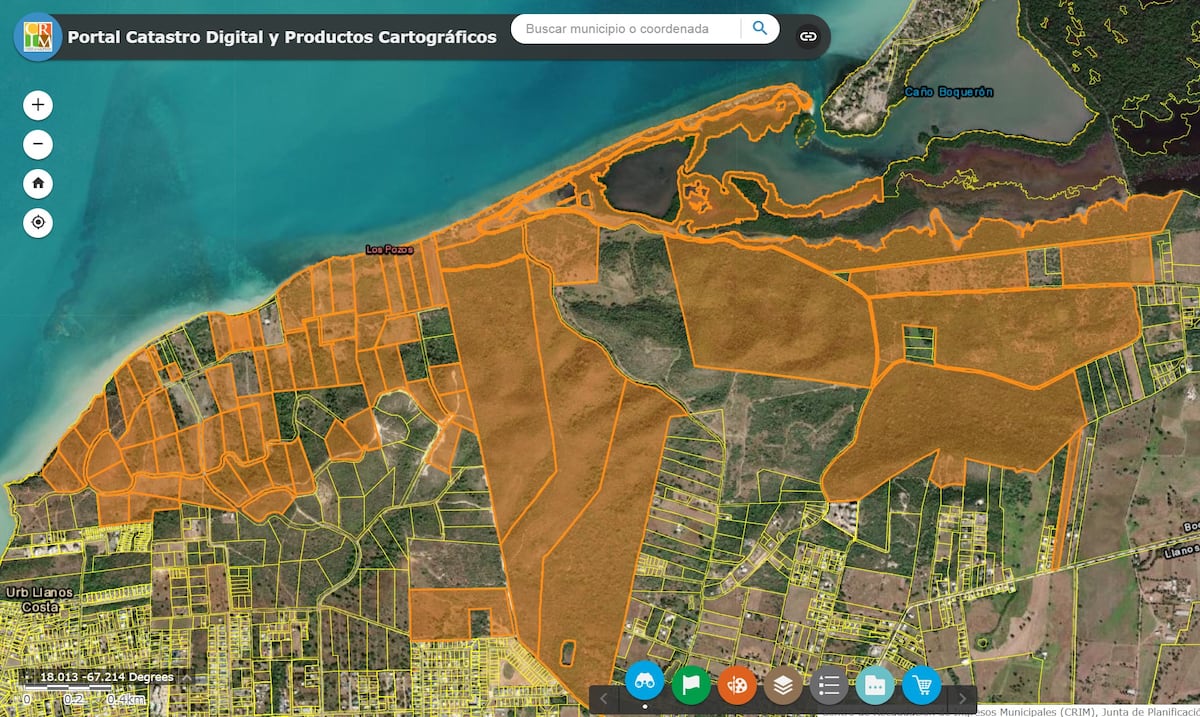Open the layers stack widget
The width and height of the screenshot is (1200, 717).
(x=783, y=685)
